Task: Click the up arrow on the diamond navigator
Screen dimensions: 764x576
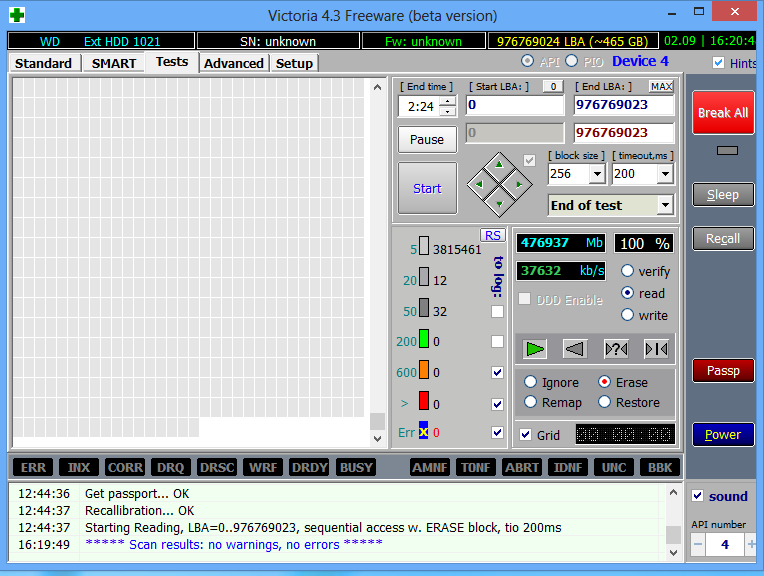Action: [499, 165]
